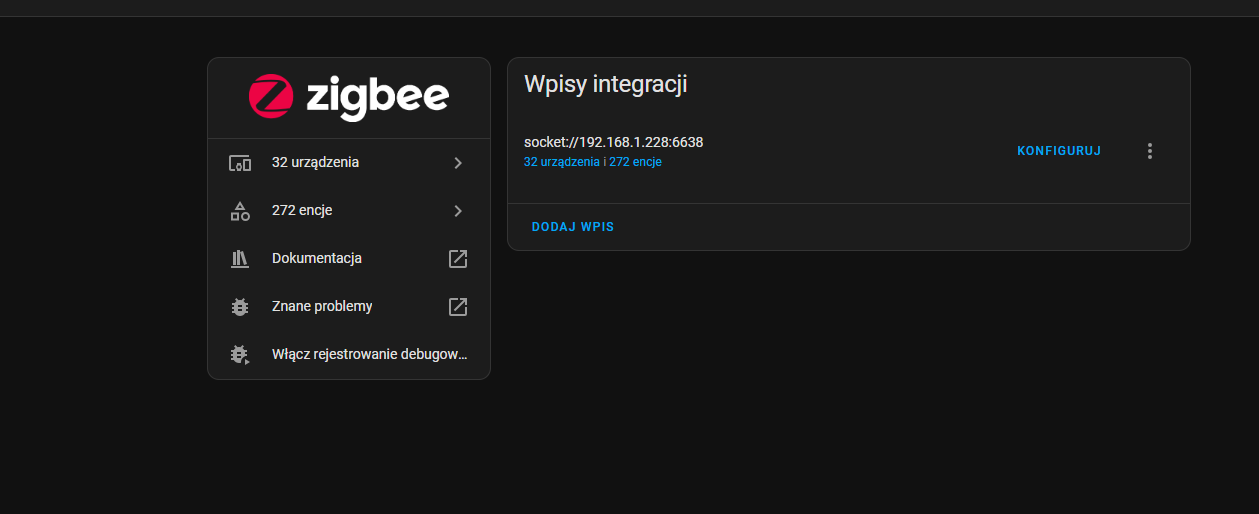The width and height of the screenshot is (1259, 514).
Task: Open the Dokumentacja menu entry
Action: point(349,259)
